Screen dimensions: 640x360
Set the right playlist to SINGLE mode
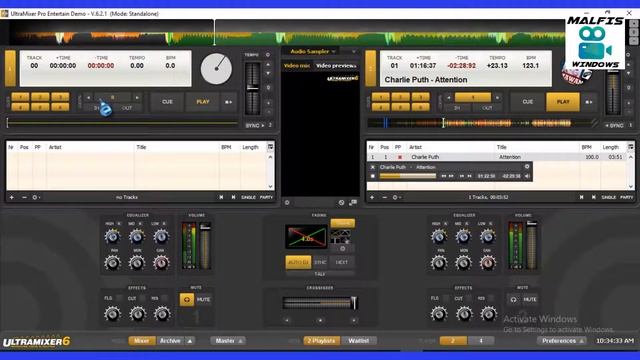coord(609,197)
